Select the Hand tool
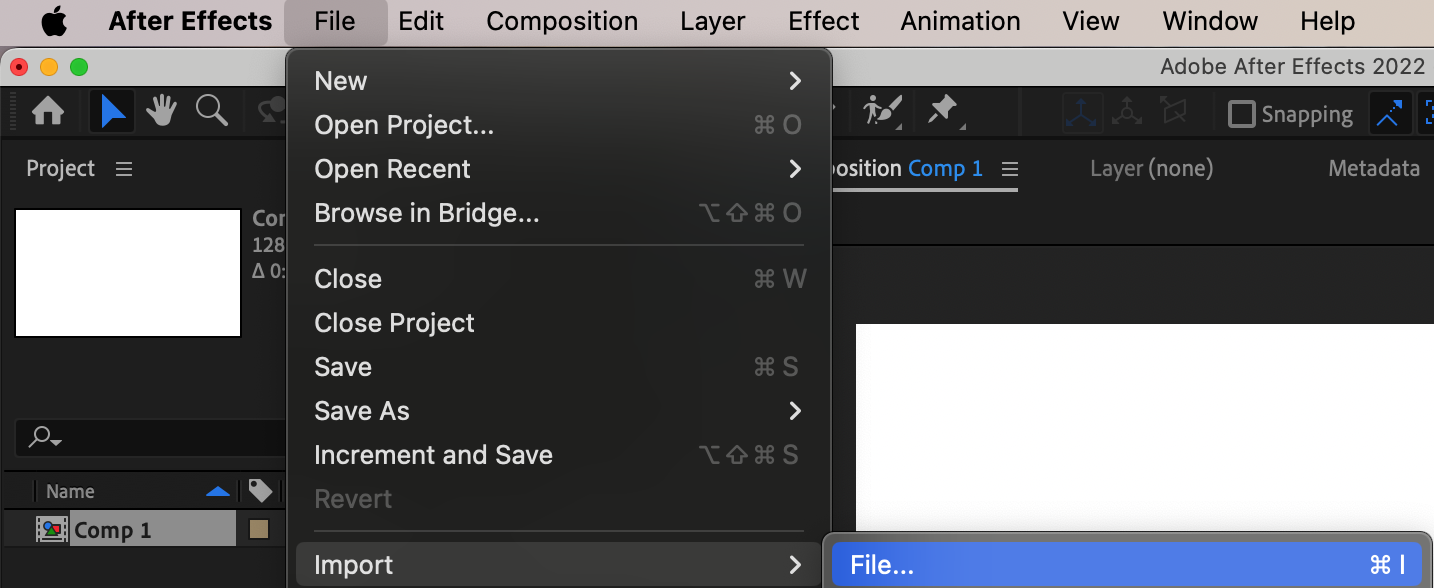Viewport: 1434px width, 588px height. 162,112
